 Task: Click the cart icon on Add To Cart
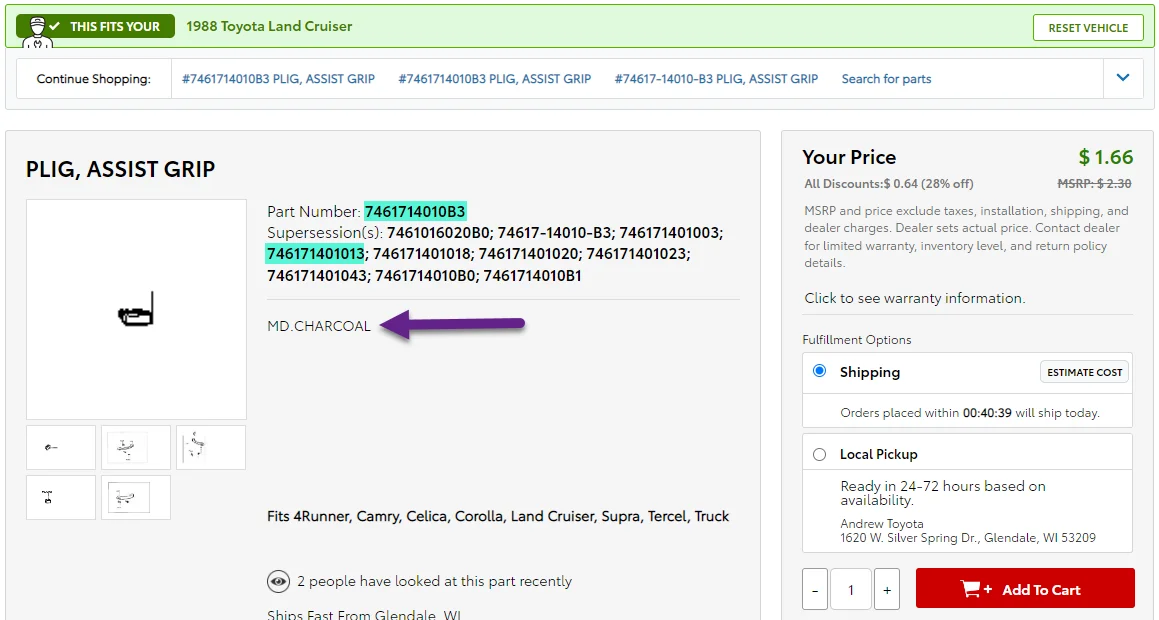pos(976,589)
